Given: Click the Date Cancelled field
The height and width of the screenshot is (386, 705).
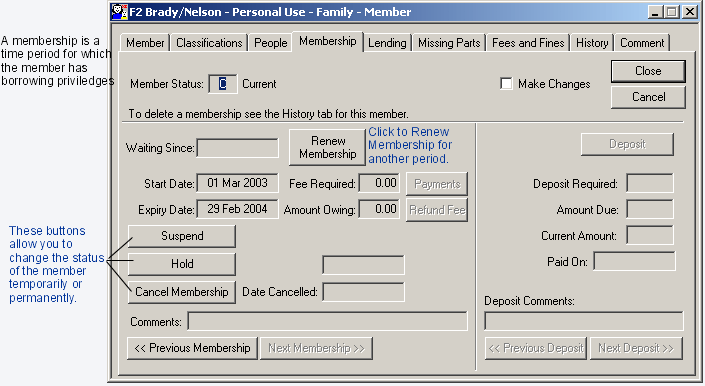Looking at the screenshot, I should pyautogui.click(x=363, y=292).
